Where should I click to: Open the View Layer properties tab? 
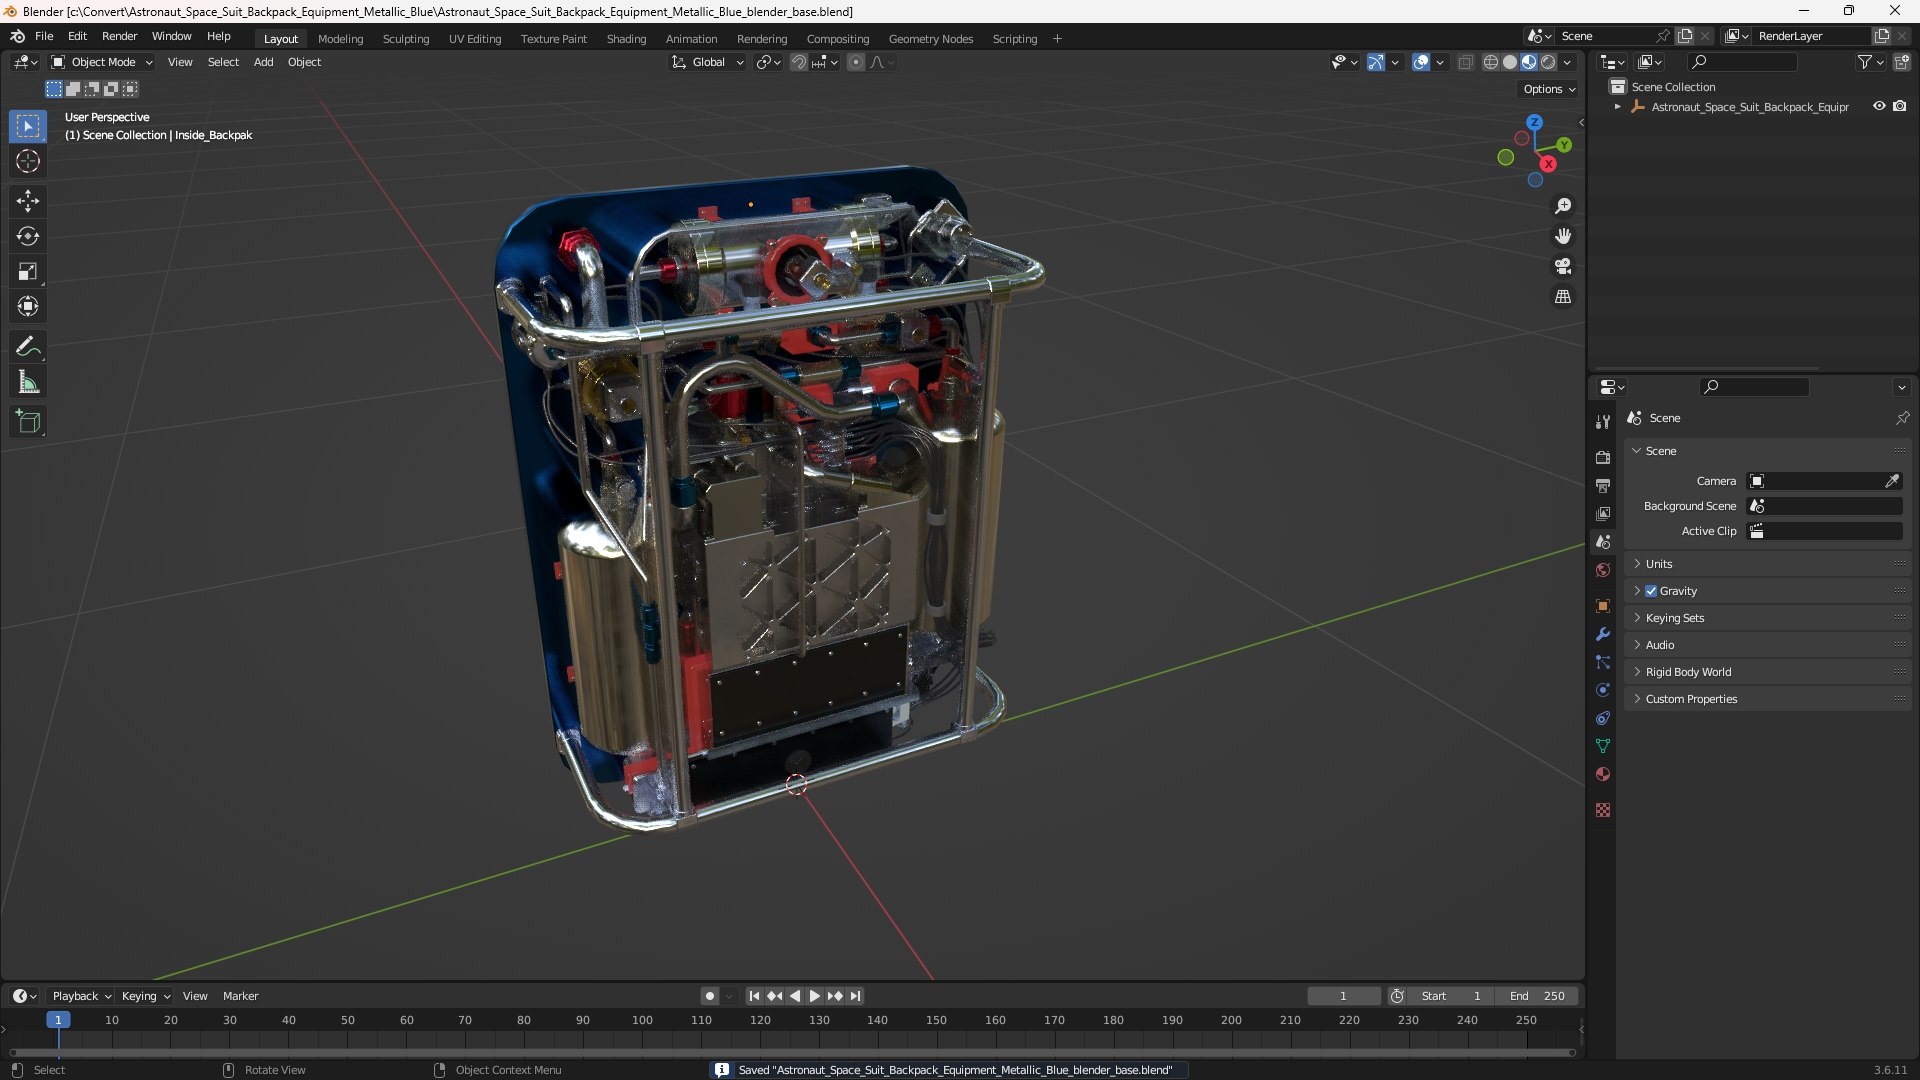click(x=1603, y=513)
